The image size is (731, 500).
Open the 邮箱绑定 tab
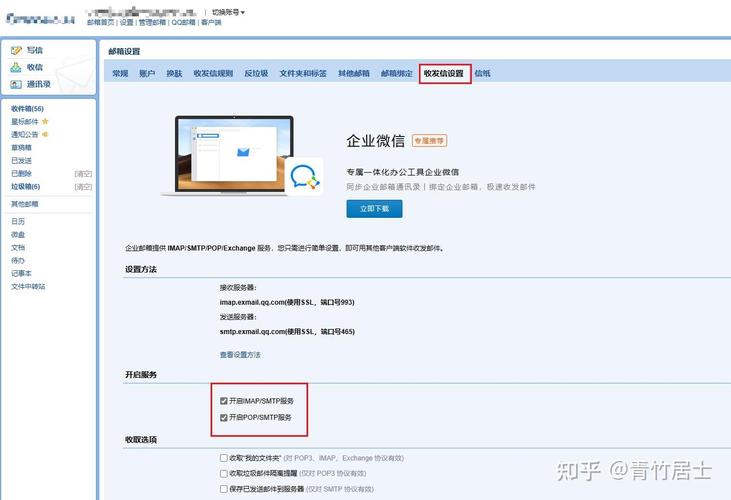pyautogui.click(x=397, y=73)
